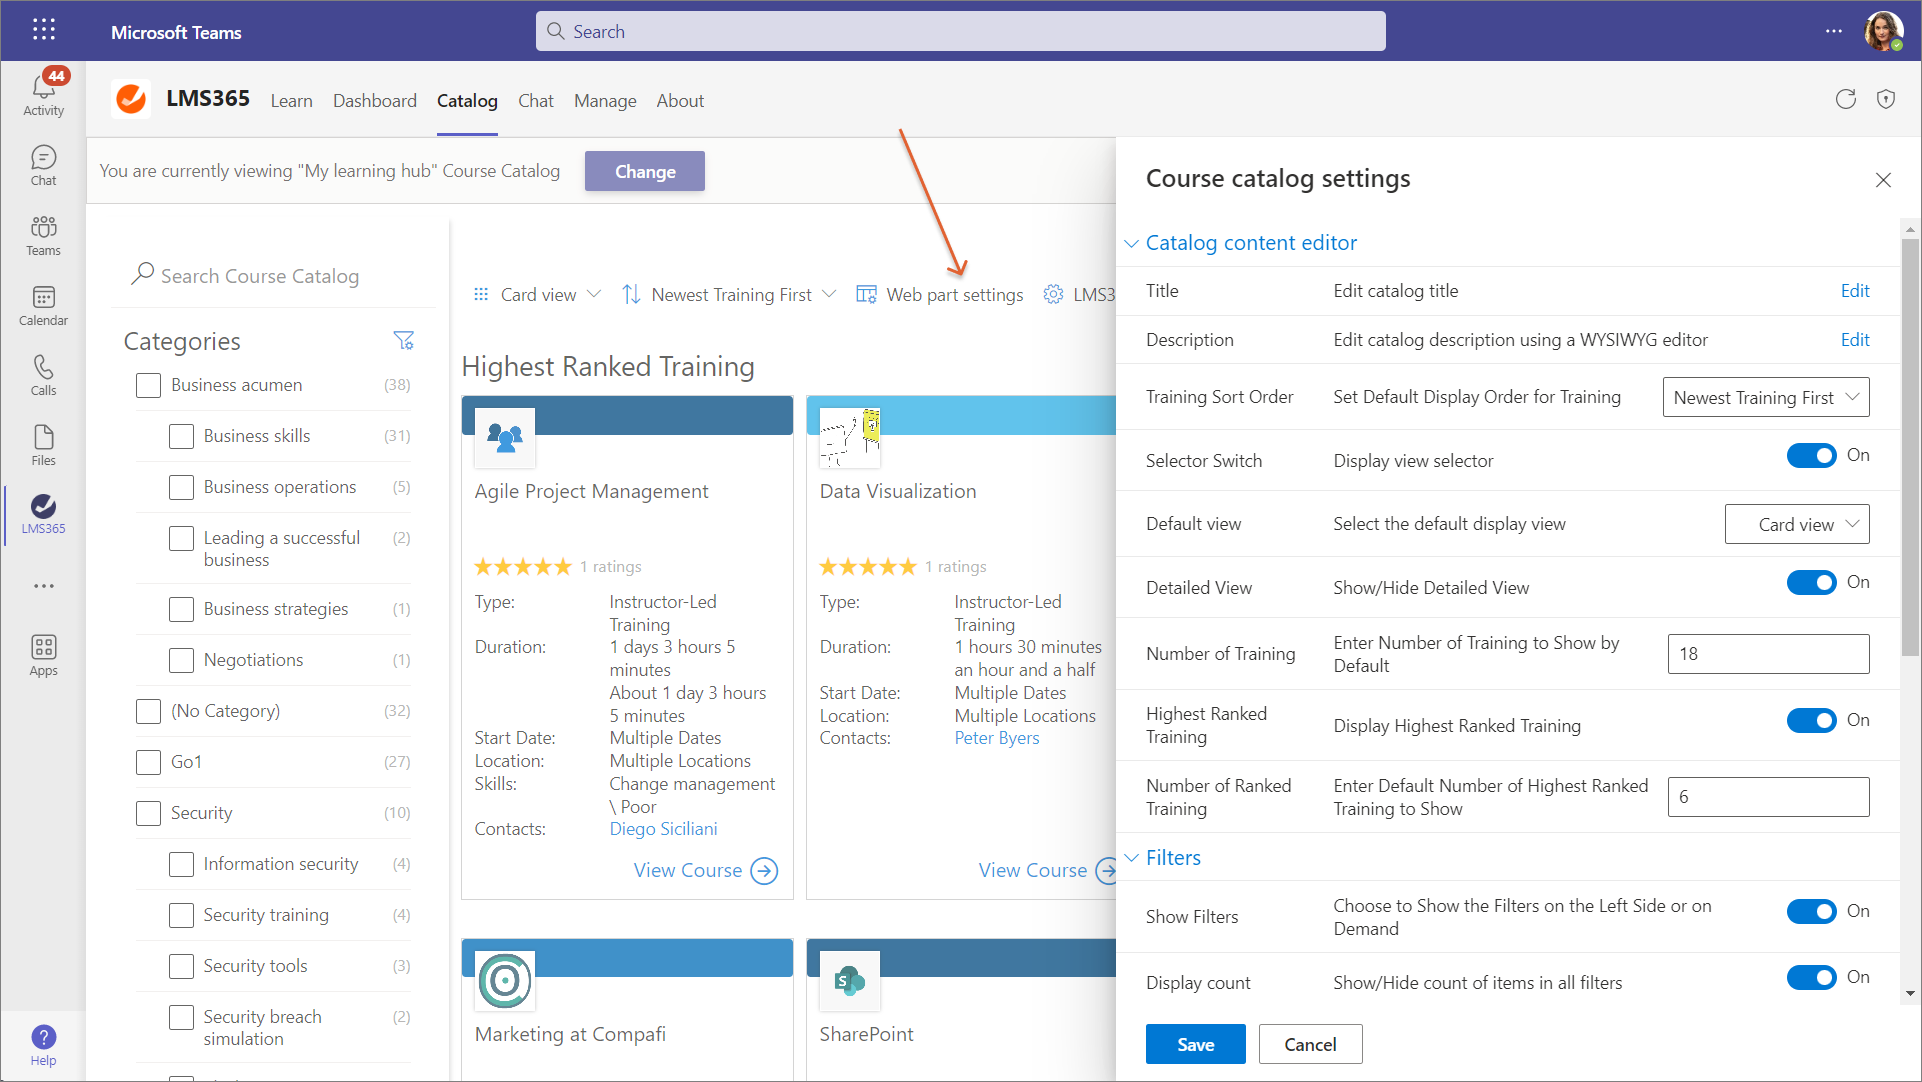Check the Business skills category checkbox
This screenshot has height=1082, width=1922.
point(181,436)
